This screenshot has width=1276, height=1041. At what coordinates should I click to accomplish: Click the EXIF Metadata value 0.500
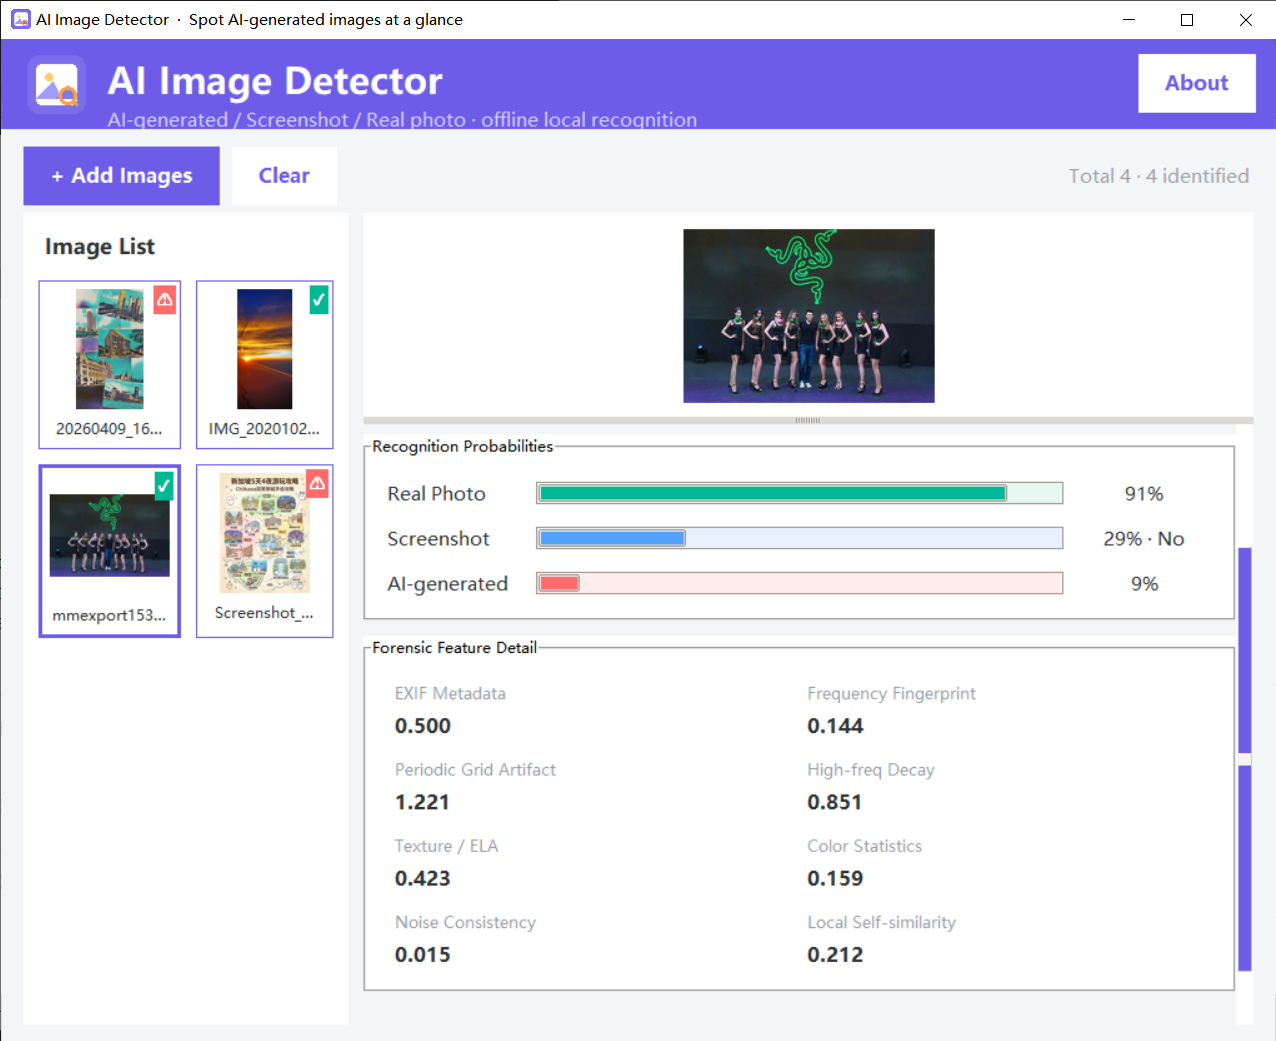(423, 726)
